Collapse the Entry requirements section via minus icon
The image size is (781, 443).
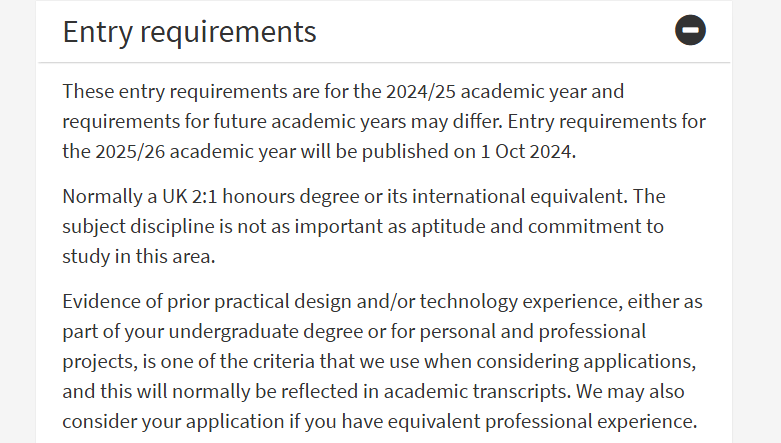pos(690,30)
